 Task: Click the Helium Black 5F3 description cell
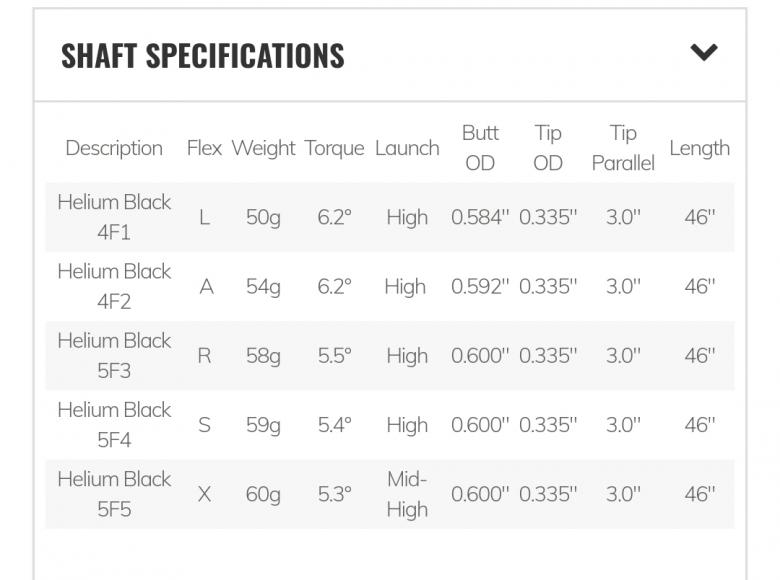pos(114,355)
